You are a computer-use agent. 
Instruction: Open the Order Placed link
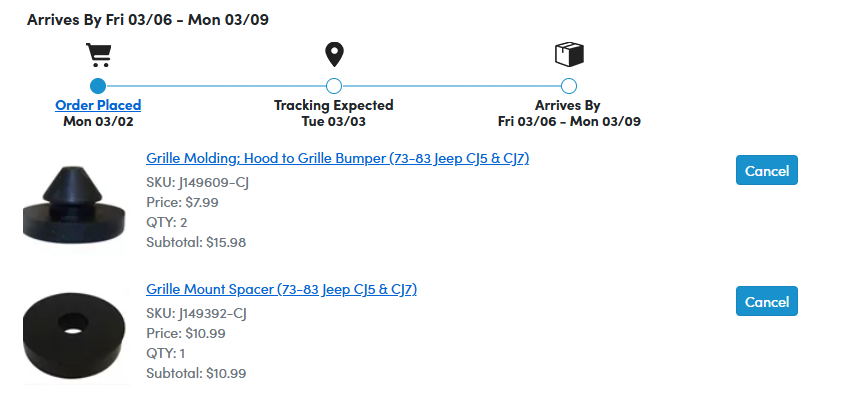(98, 105)
